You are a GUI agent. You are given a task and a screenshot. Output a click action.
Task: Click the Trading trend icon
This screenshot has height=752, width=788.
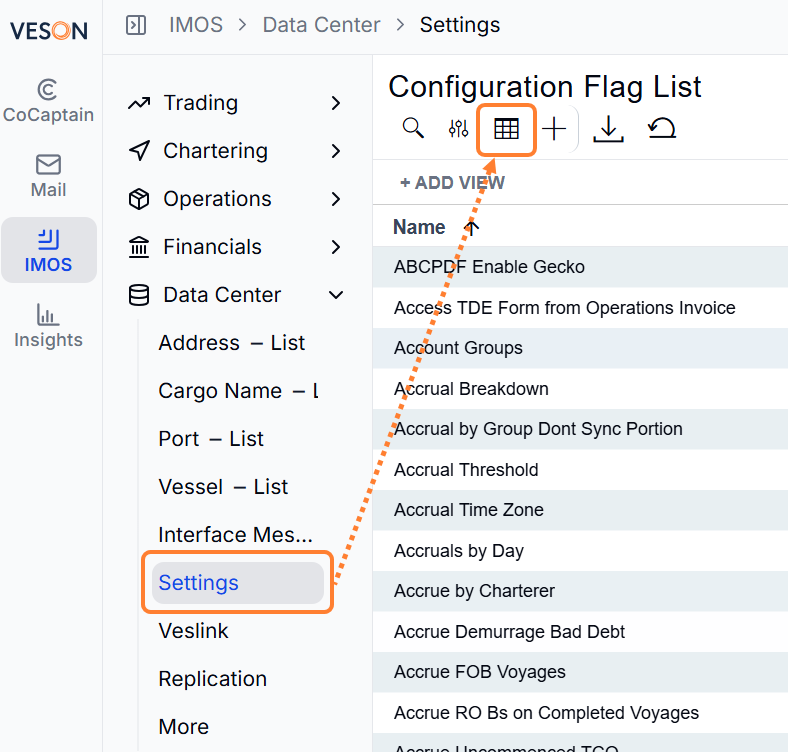coord(139,103)
